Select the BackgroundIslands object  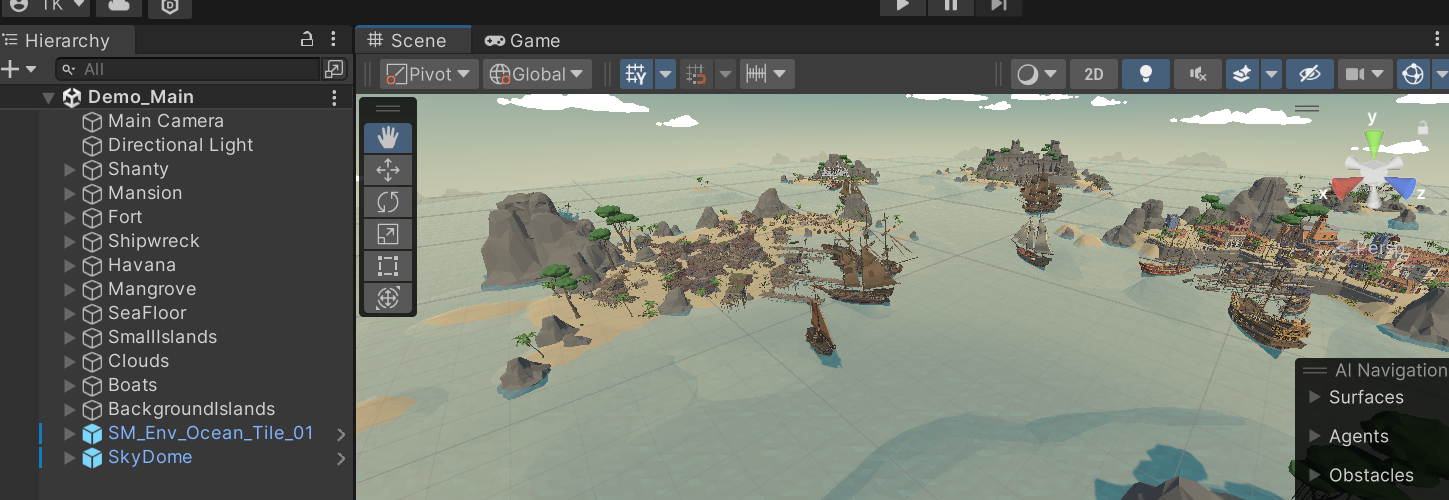click(191, 409)
